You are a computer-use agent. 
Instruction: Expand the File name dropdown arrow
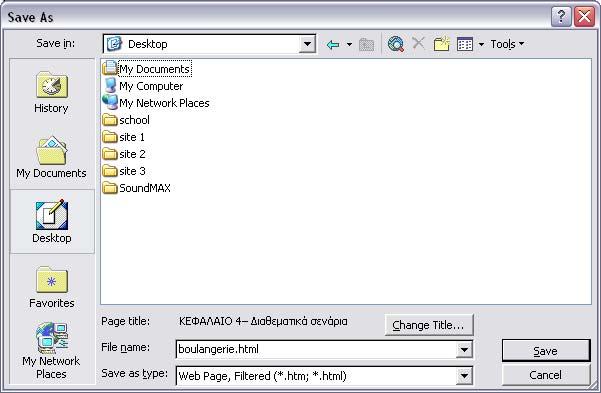pos(464,349)
